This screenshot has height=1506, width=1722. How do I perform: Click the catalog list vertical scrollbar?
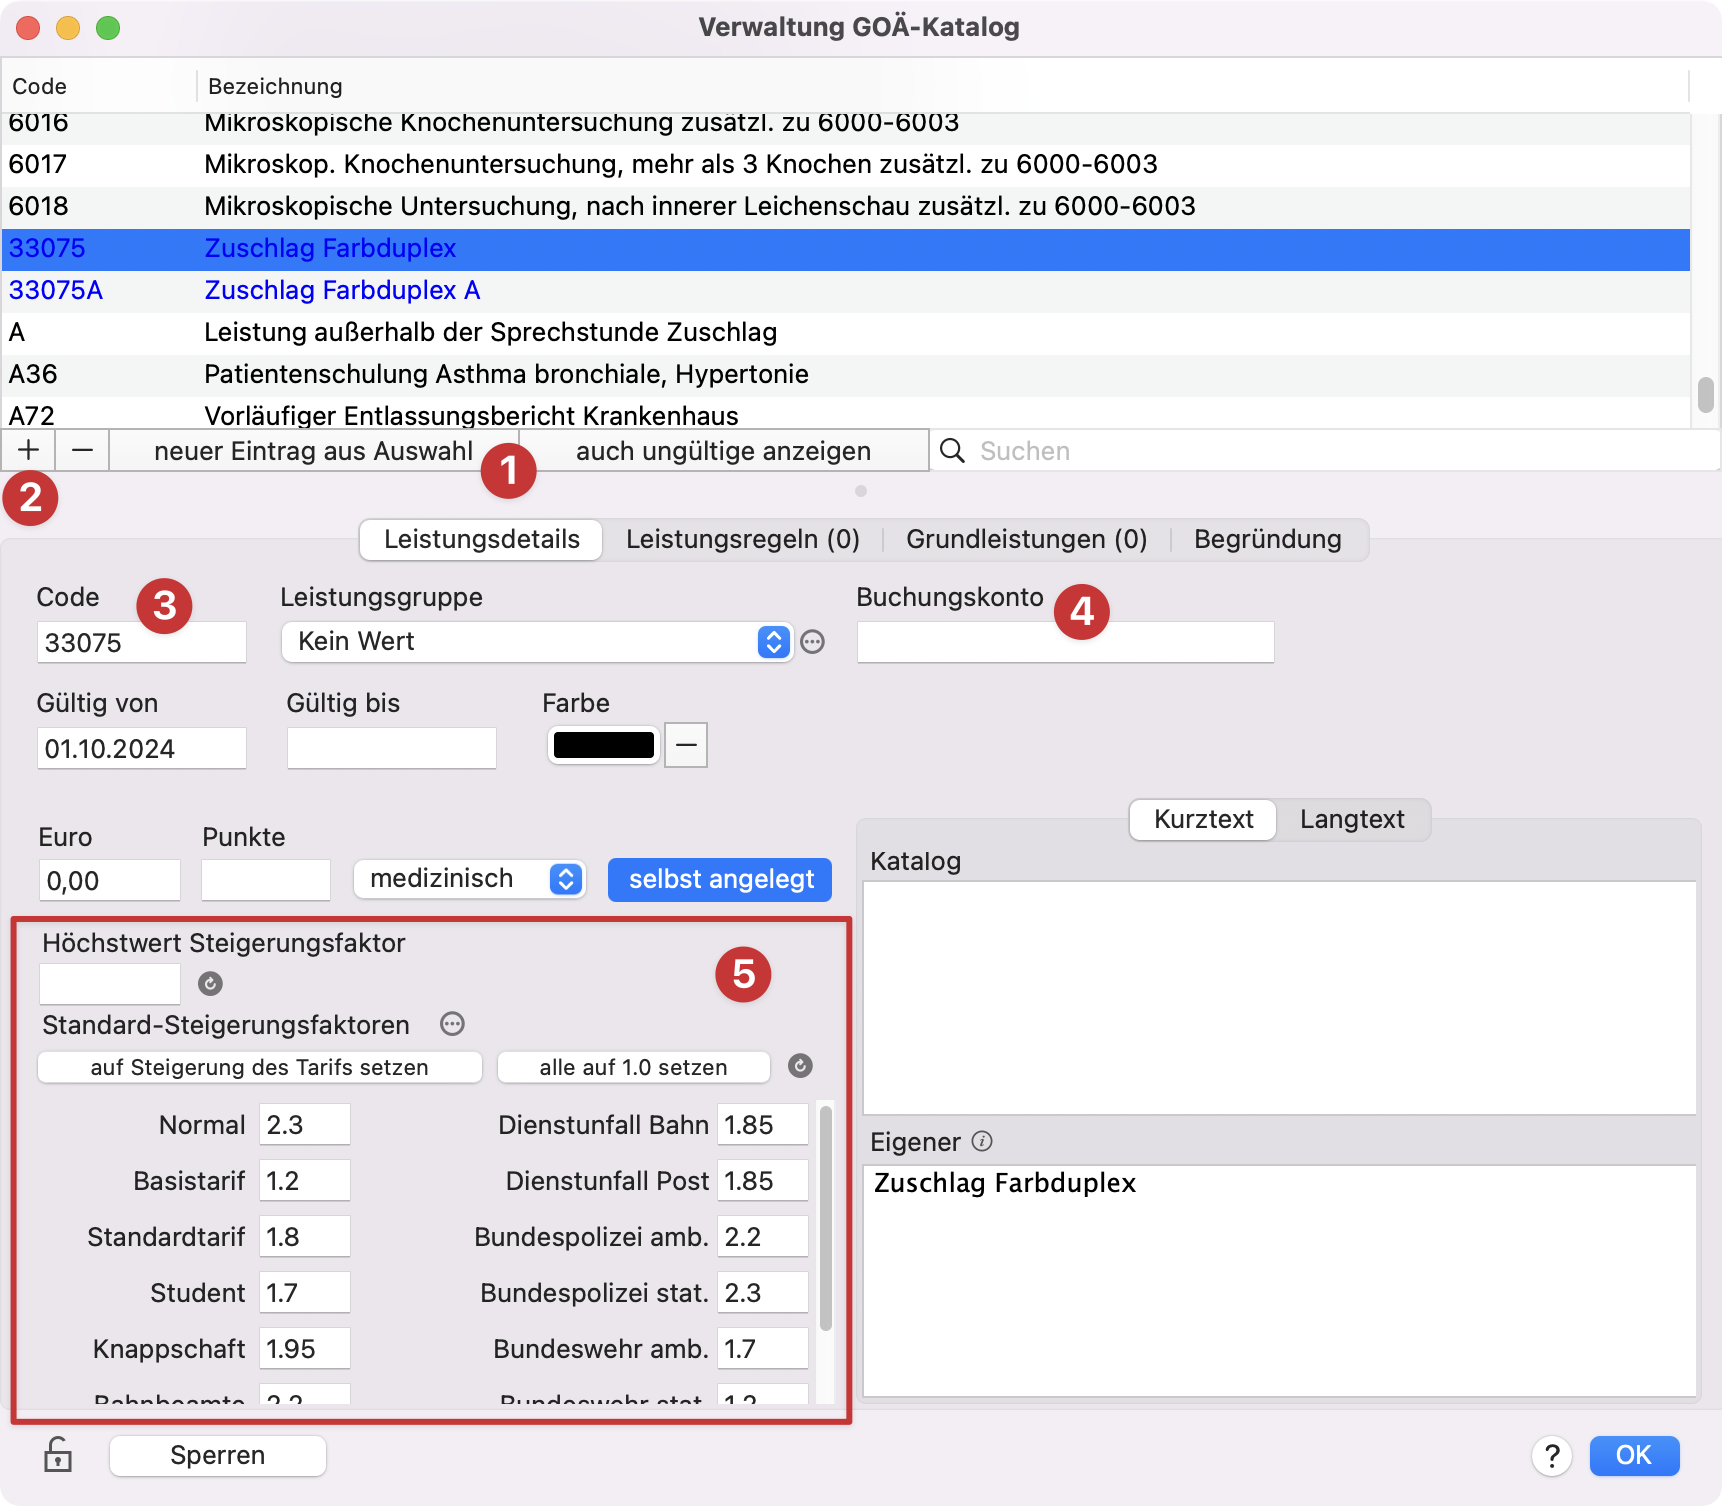pyautogui.click(x=1706, y=394)
